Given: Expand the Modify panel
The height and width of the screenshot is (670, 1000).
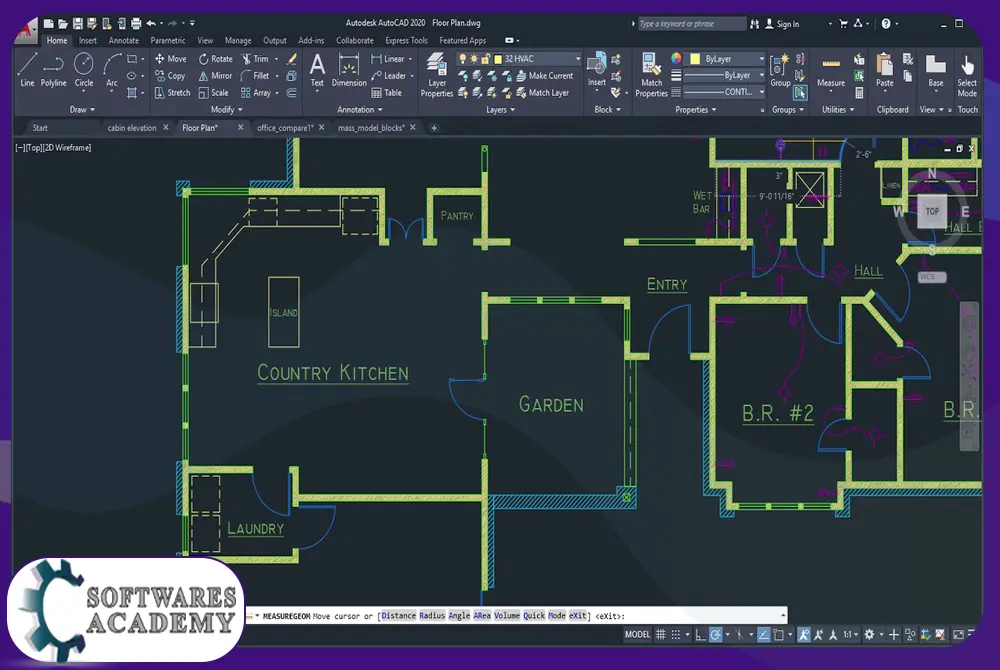Looking at the screenshot, I should (226, 110).
